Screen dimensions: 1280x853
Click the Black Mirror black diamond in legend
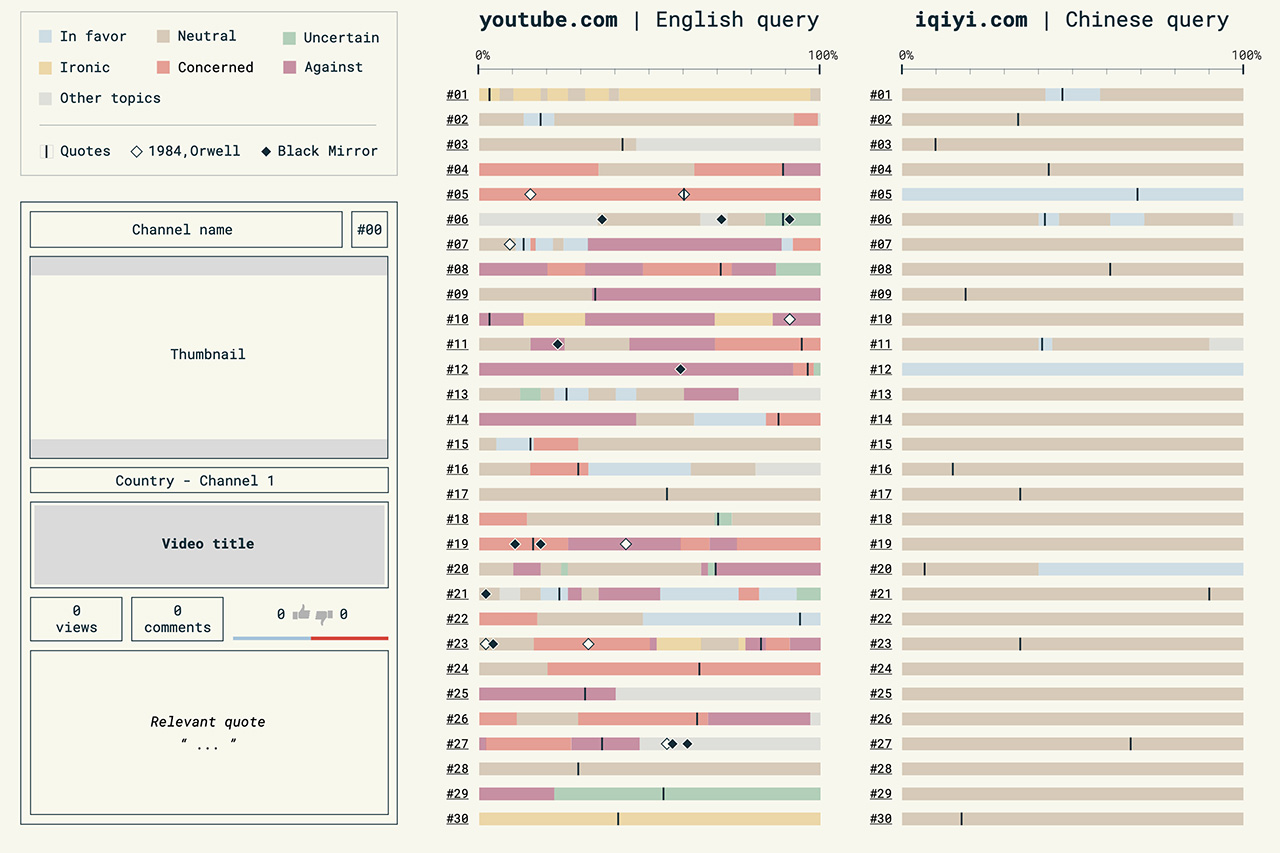click(x=266, y=151)
